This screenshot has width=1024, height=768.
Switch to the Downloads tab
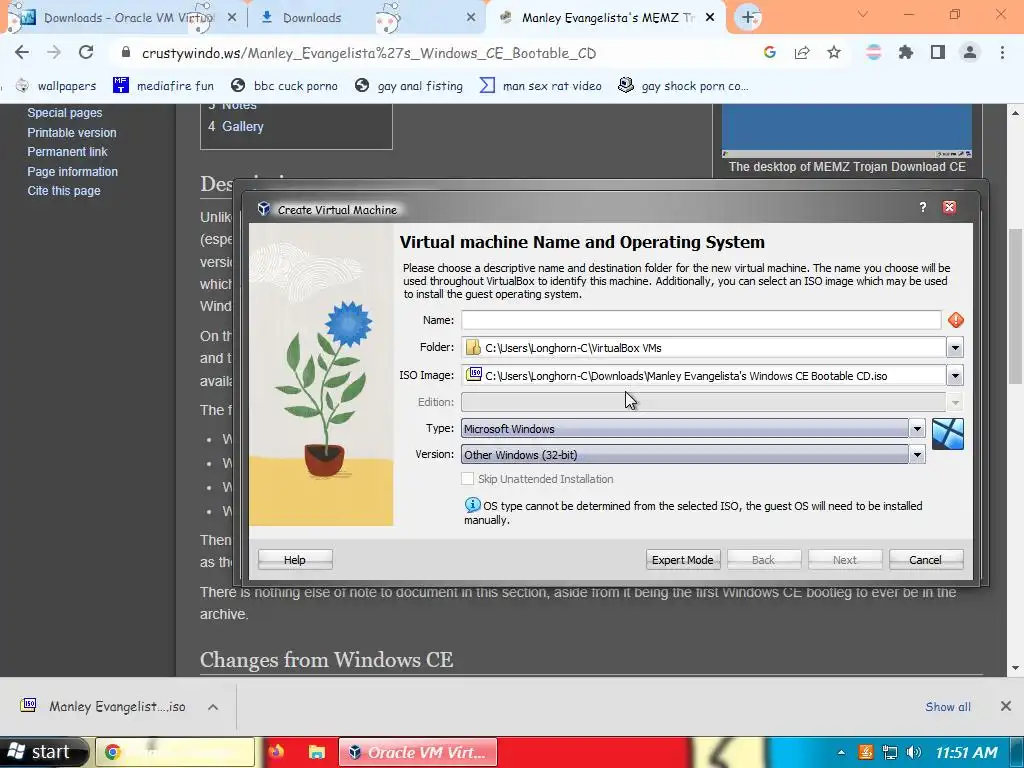click(366, 18)
